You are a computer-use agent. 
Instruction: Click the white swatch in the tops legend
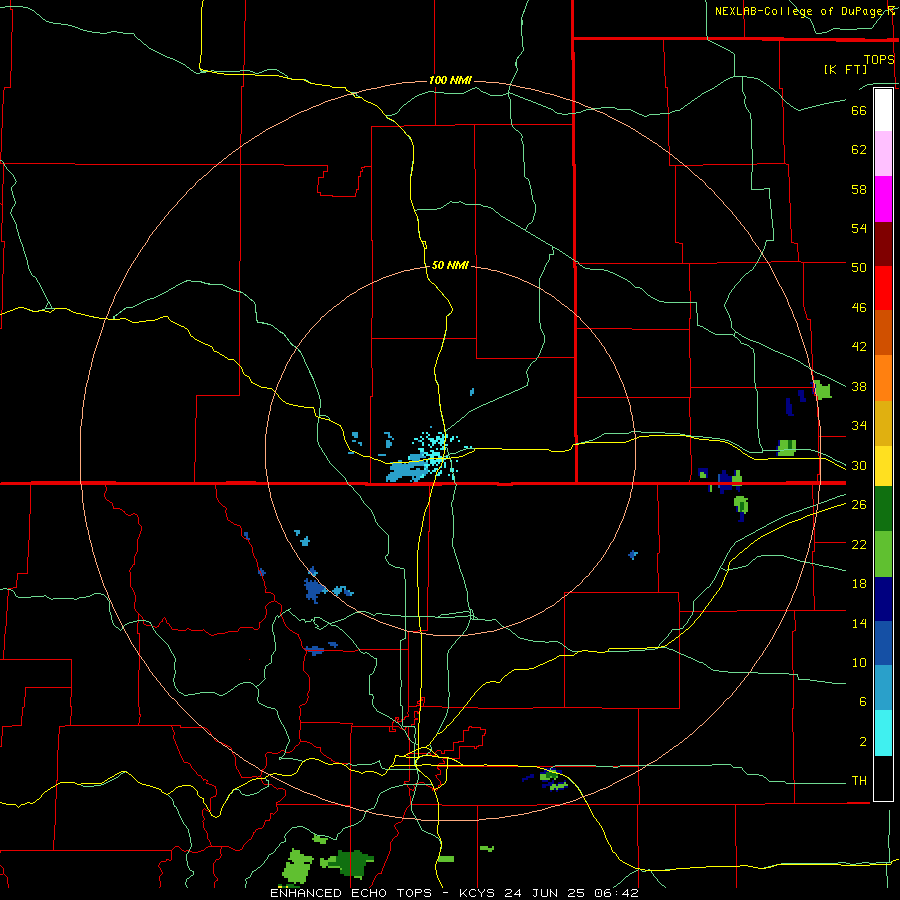(x=883, y=110)
